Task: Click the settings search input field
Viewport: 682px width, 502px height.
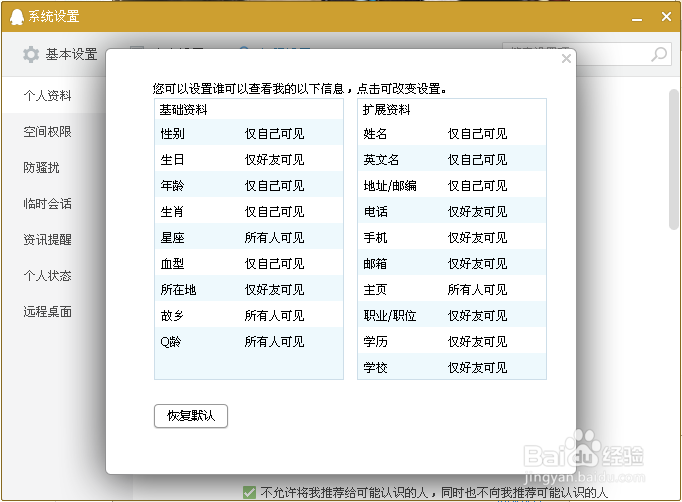Action: (613, 54)
